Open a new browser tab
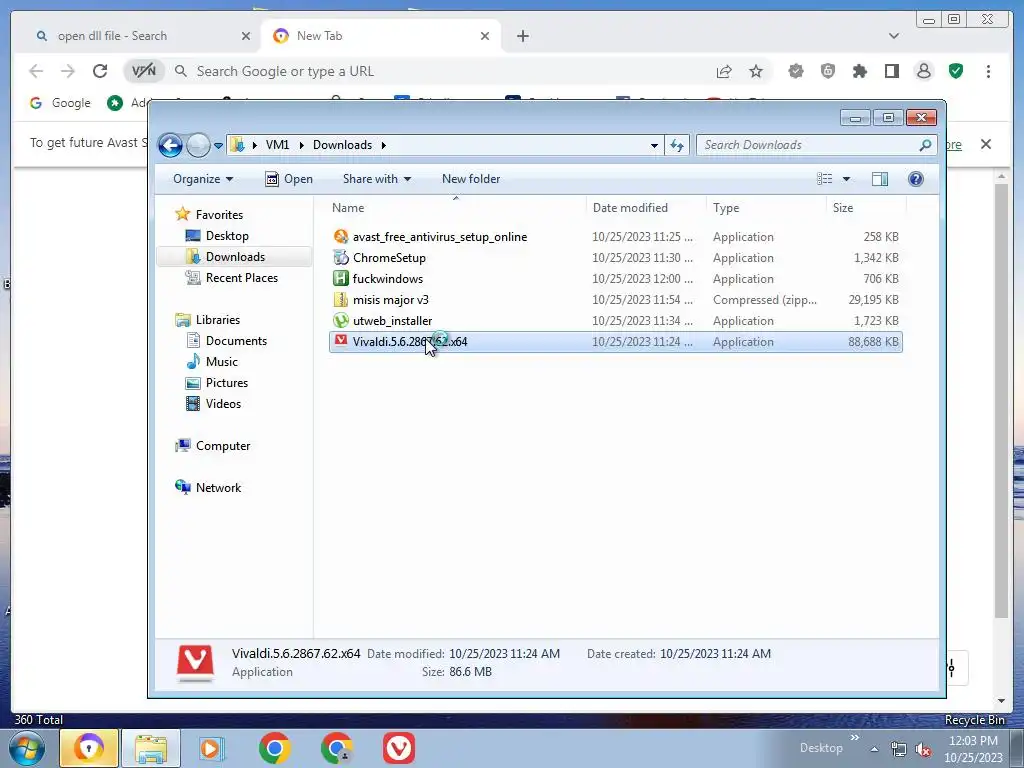 522,36
